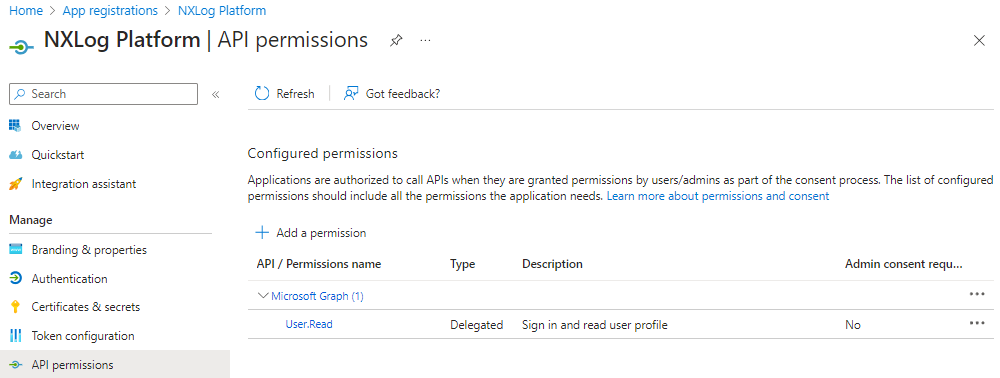Click the Integration assistant rocket icon

(x=15, y=184)
